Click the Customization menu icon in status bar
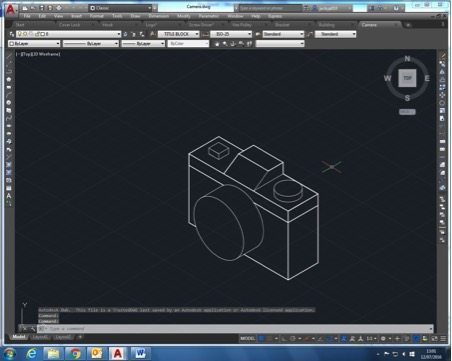This screenshot has height=361, width=452. 443,338
